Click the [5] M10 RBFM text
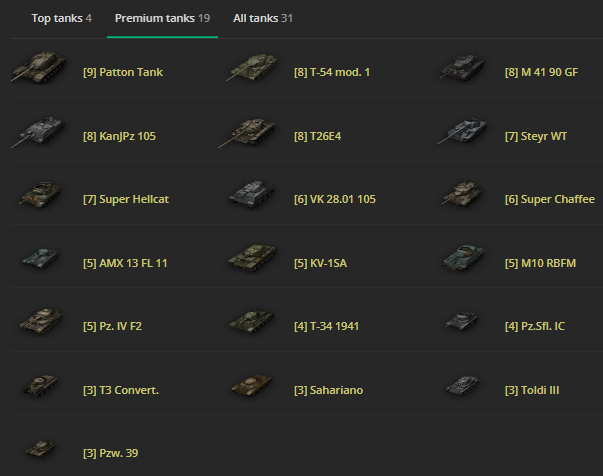603x476 pixels. [541, 263]
